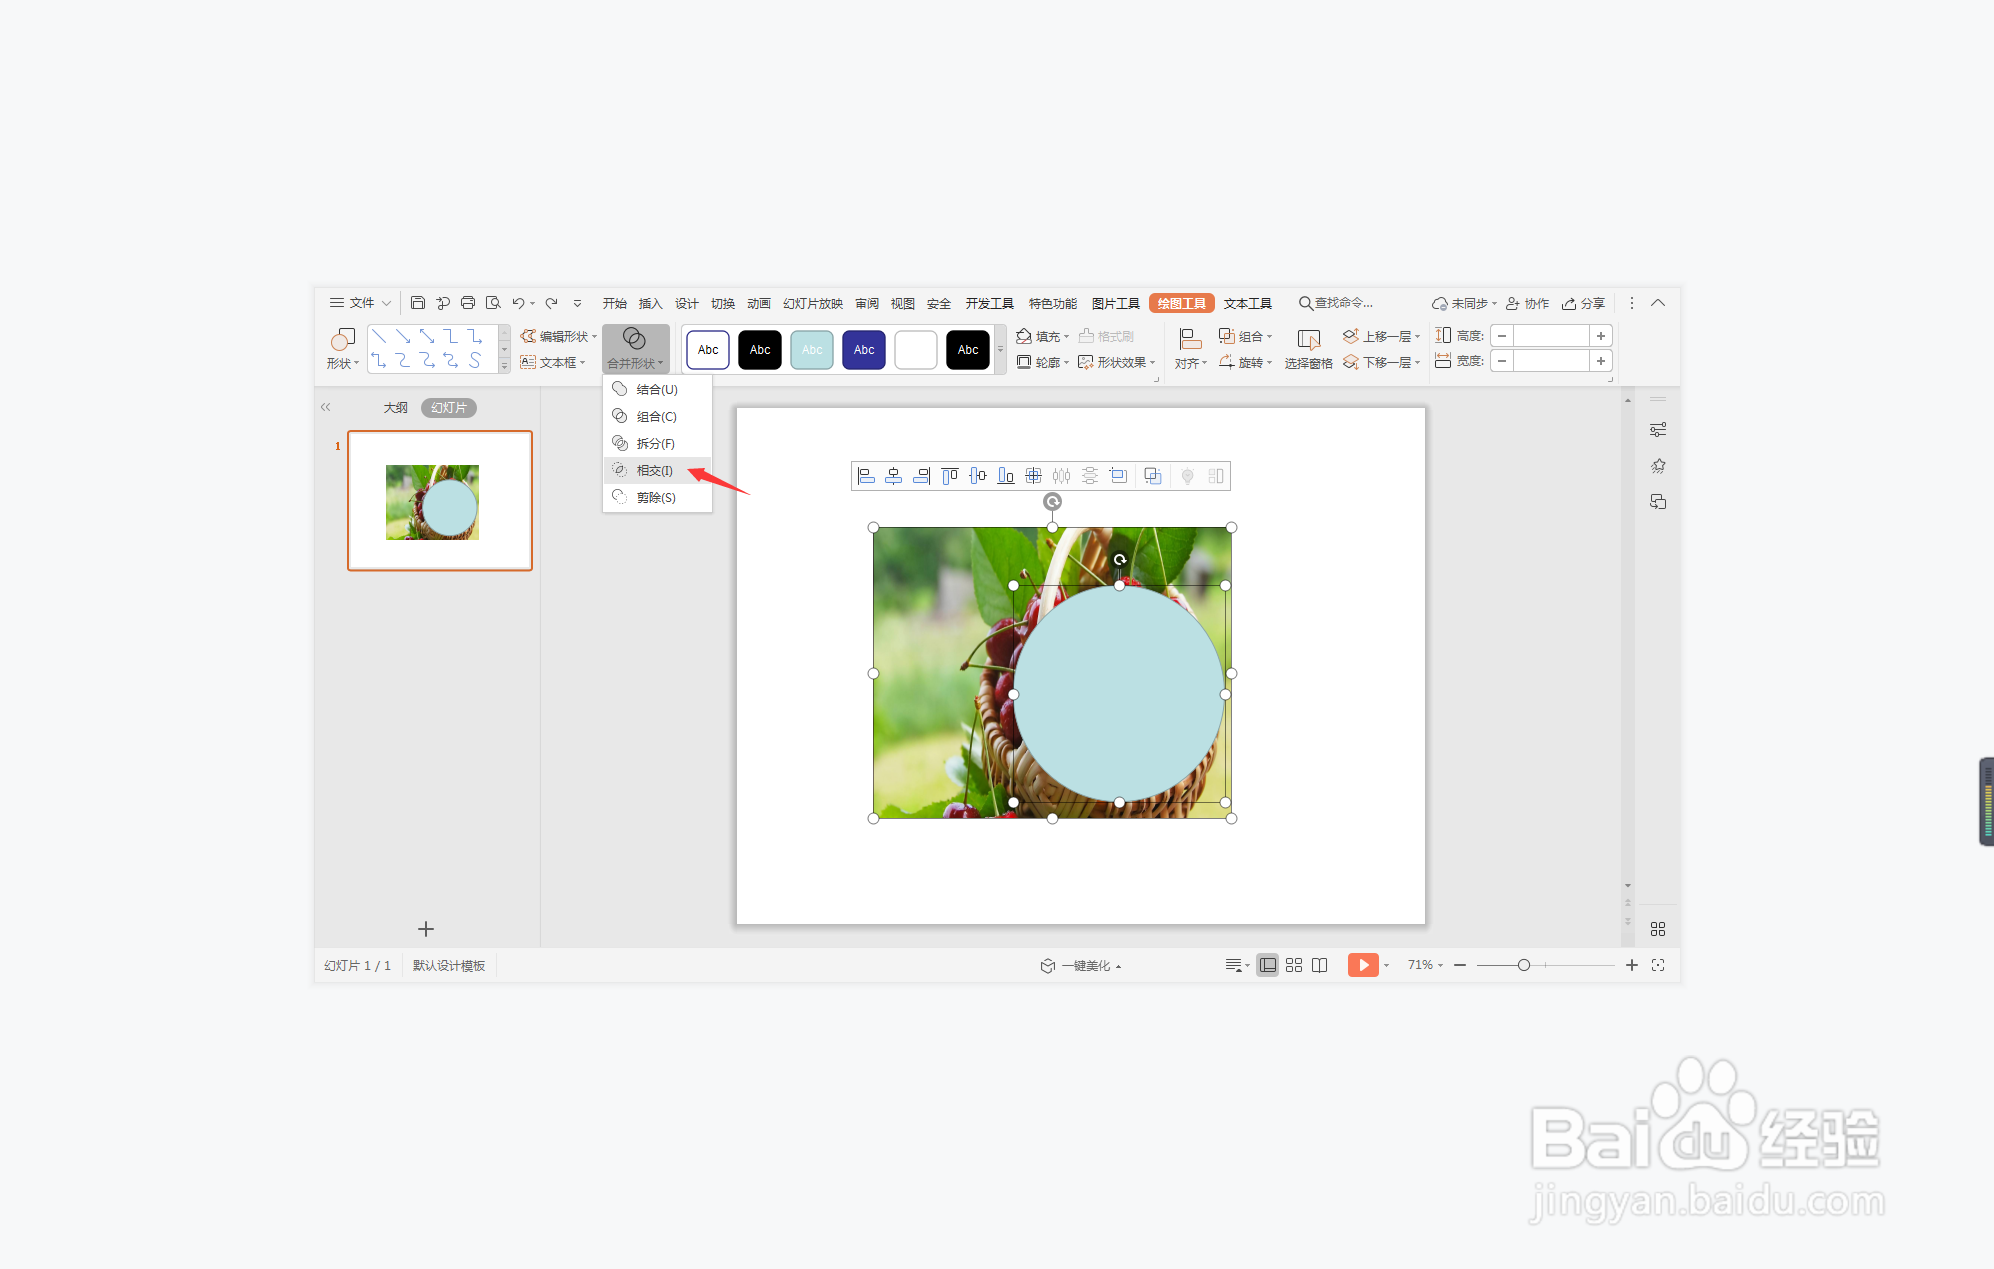Select slide 1 thumbnail
The height and width of the screenshot is (1269, 1994).
point(440,501)
